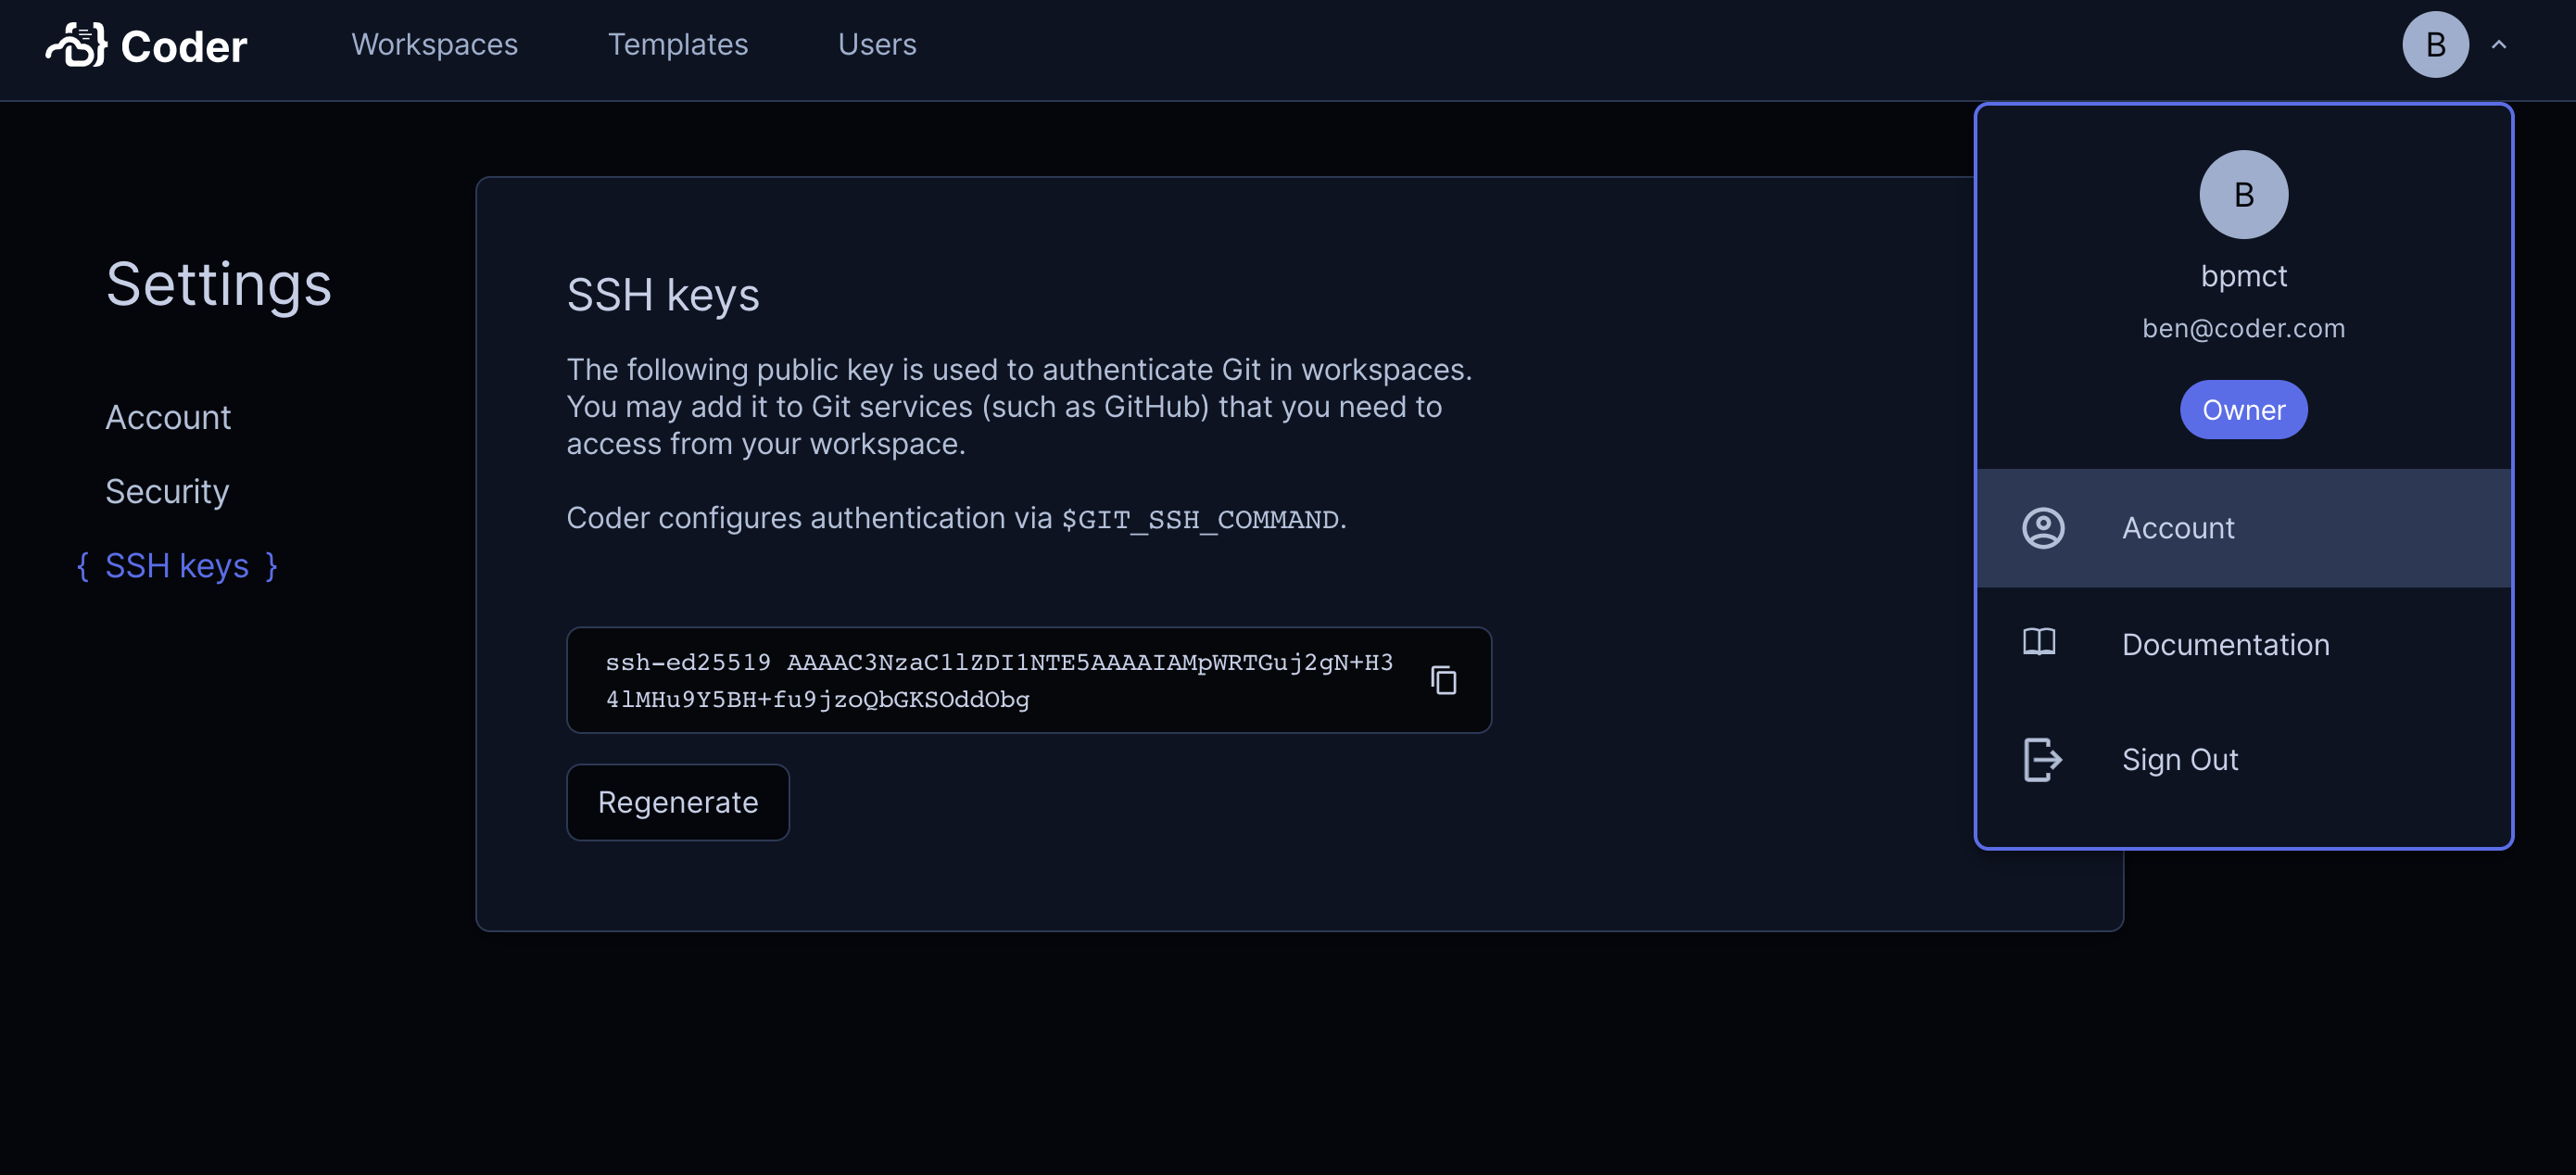Collapse the user menu with the chevron
The height and width of the screenshot is (1175, 2576).
click(2498, 44)
